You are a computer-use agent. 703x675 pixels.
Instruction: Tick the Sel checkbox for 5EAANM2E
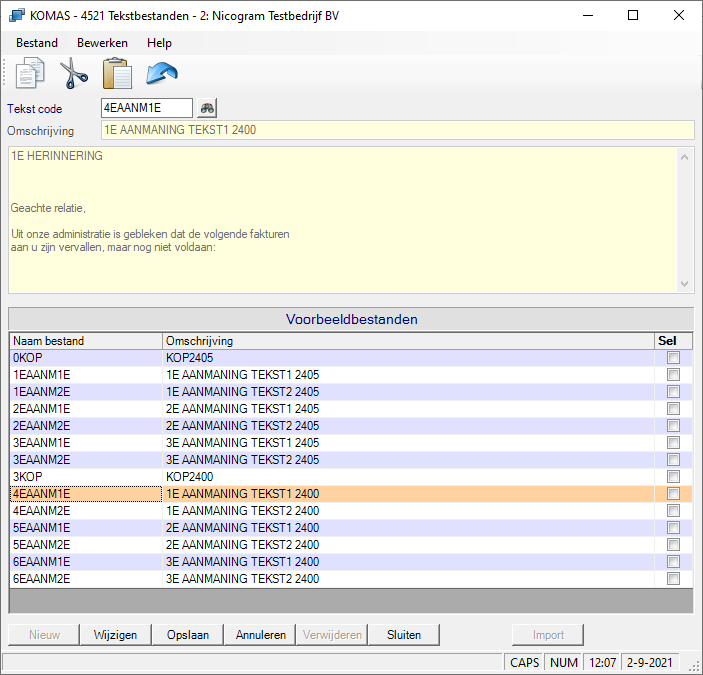673,545
